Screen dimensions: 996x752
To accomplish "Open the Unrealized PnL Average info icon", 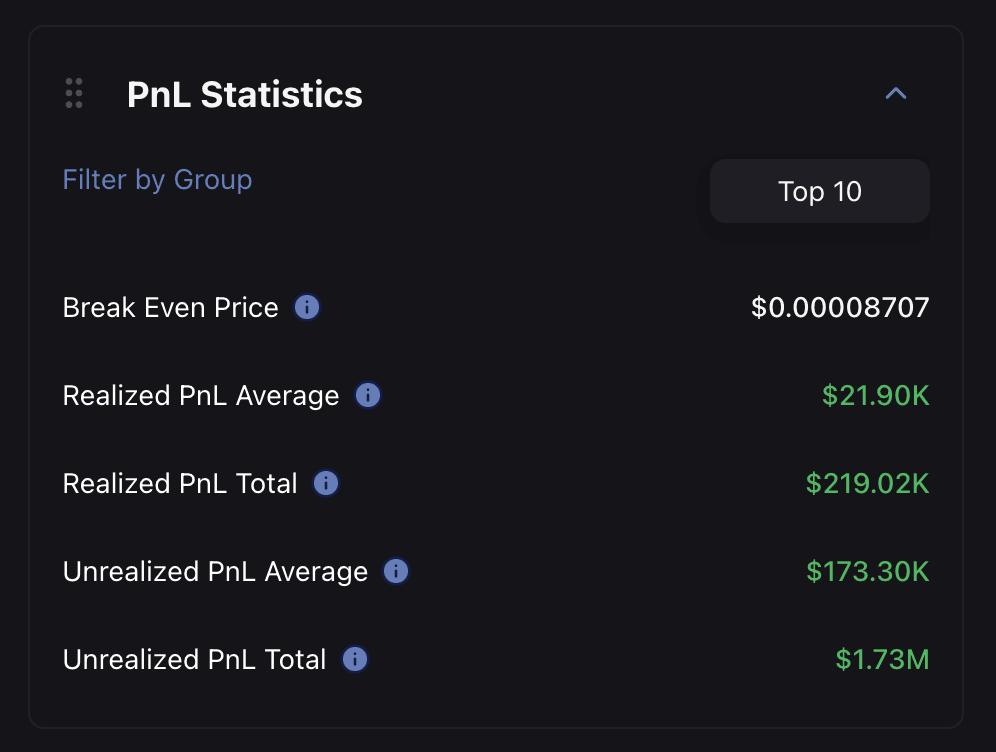I will tap(395, 572).
